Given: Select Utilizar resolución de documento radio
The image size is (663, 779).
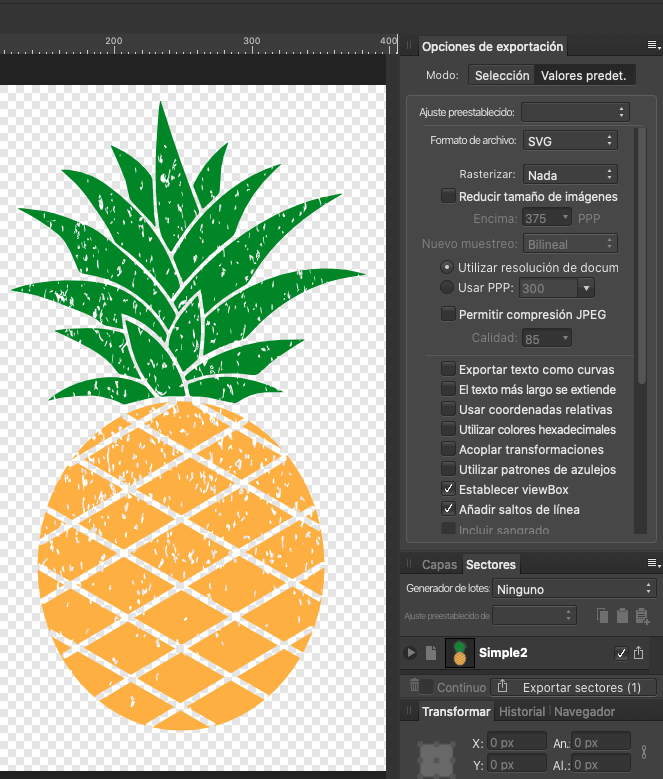Looking at the screenshot, I should tap(447, 267).
